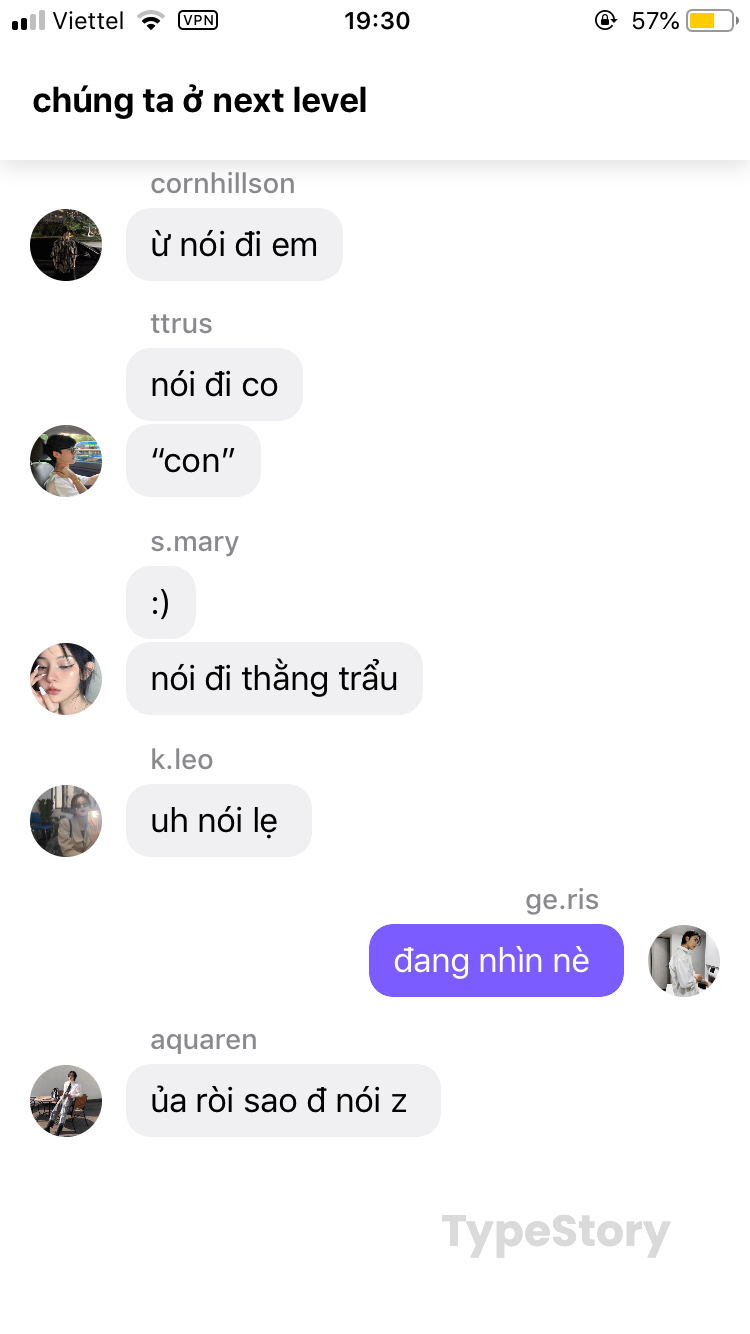Tap k.leo's profile avatar
750x1334 pixels.
point(66,821)
